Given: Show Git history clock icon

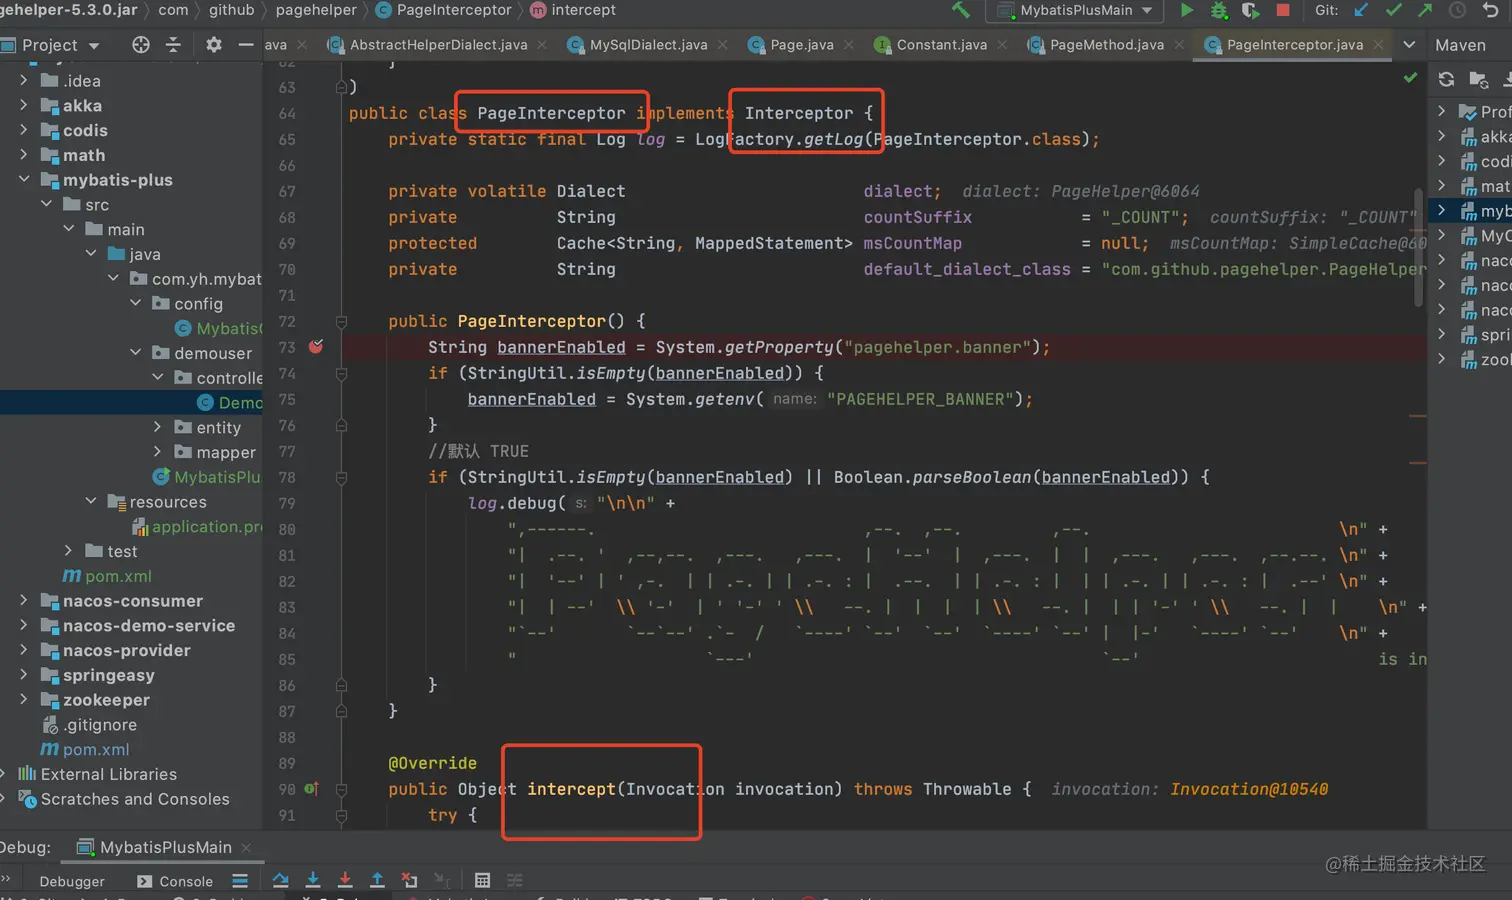Looking at the screenshot, I should coord(1458,10).
